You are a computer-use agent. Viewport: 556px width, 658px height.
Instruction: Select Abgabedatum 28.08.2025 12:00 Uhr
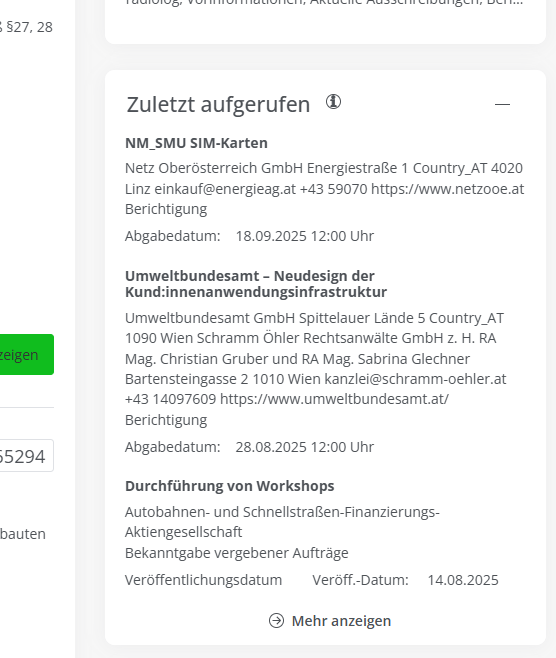tap(249, 447)
